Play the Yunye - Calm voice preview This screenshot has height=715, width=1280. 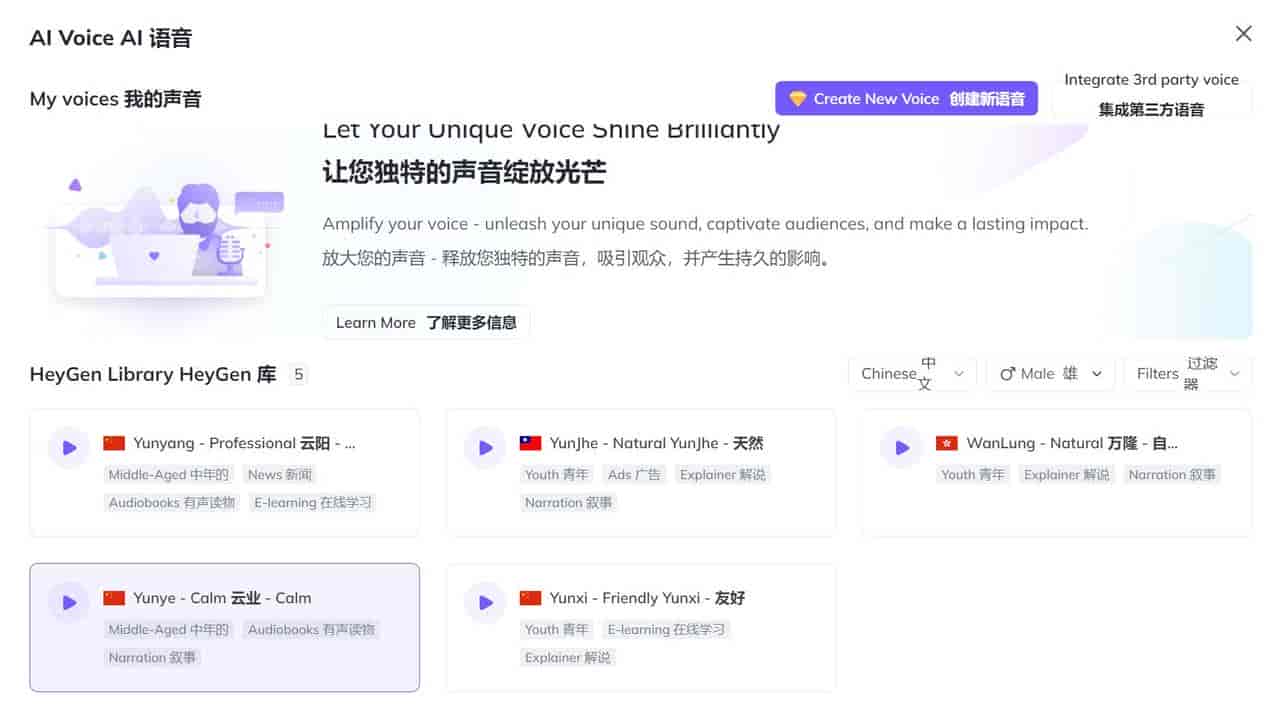[x=68, y=602]
